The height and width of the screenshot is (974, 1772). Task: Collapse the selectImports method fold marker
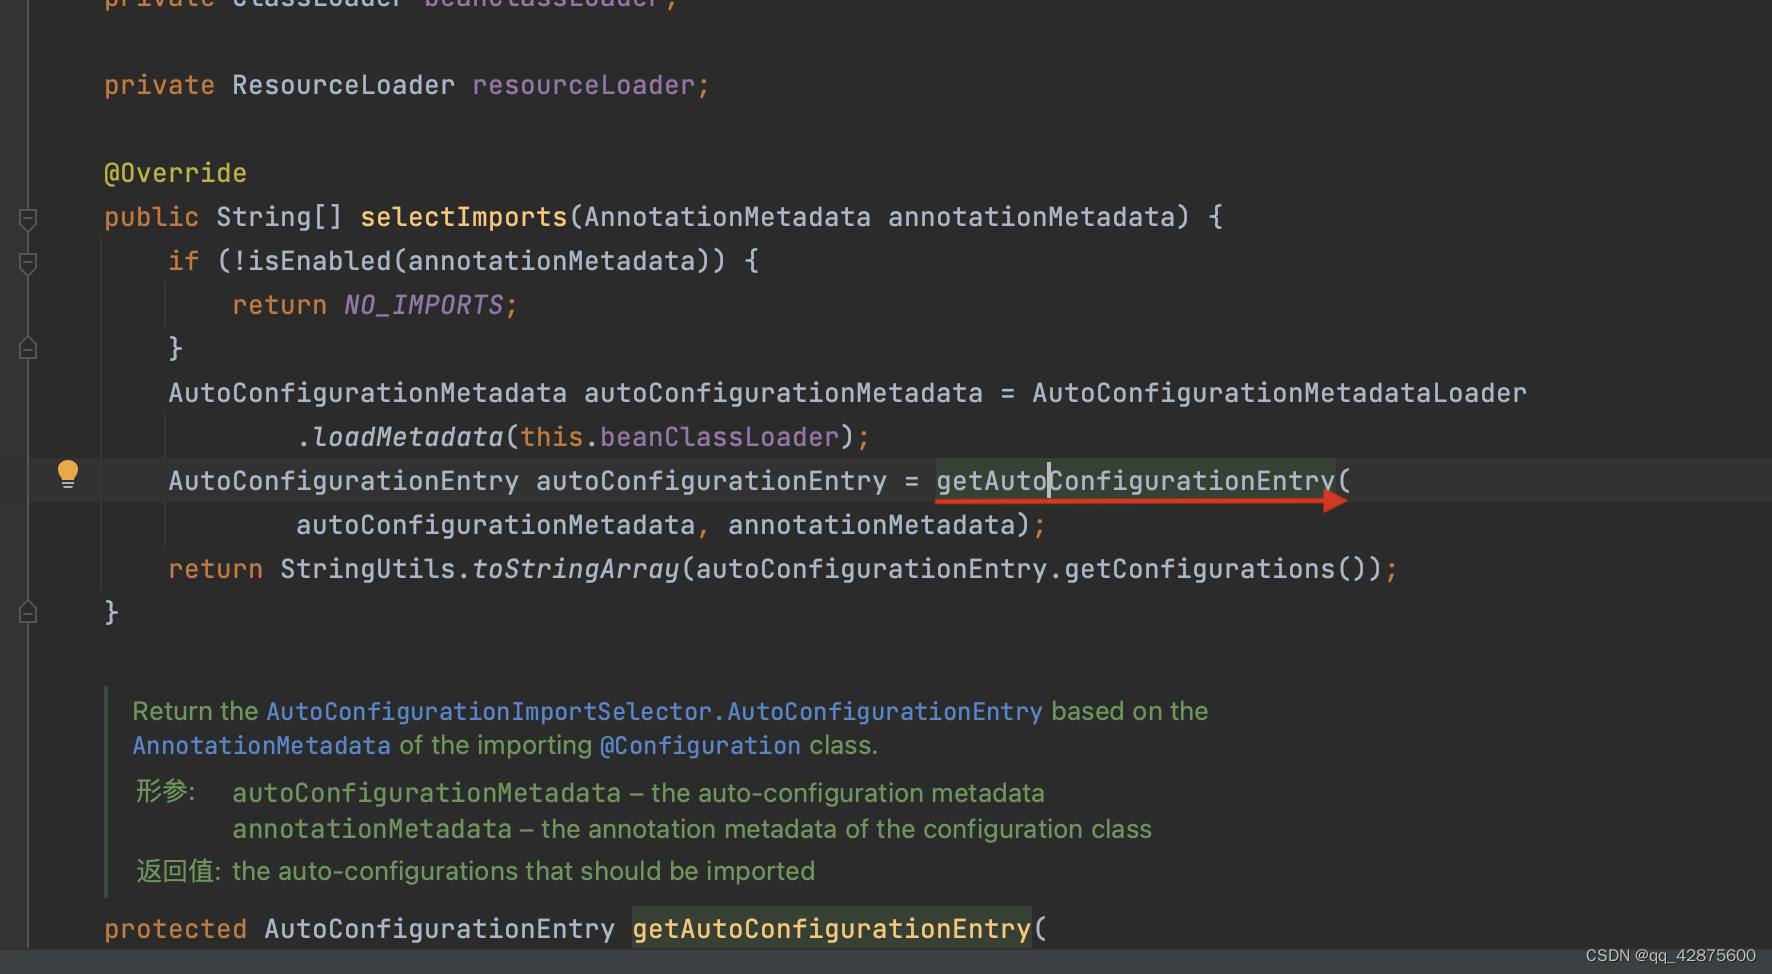pyautogui.click(x=28, y=219)
